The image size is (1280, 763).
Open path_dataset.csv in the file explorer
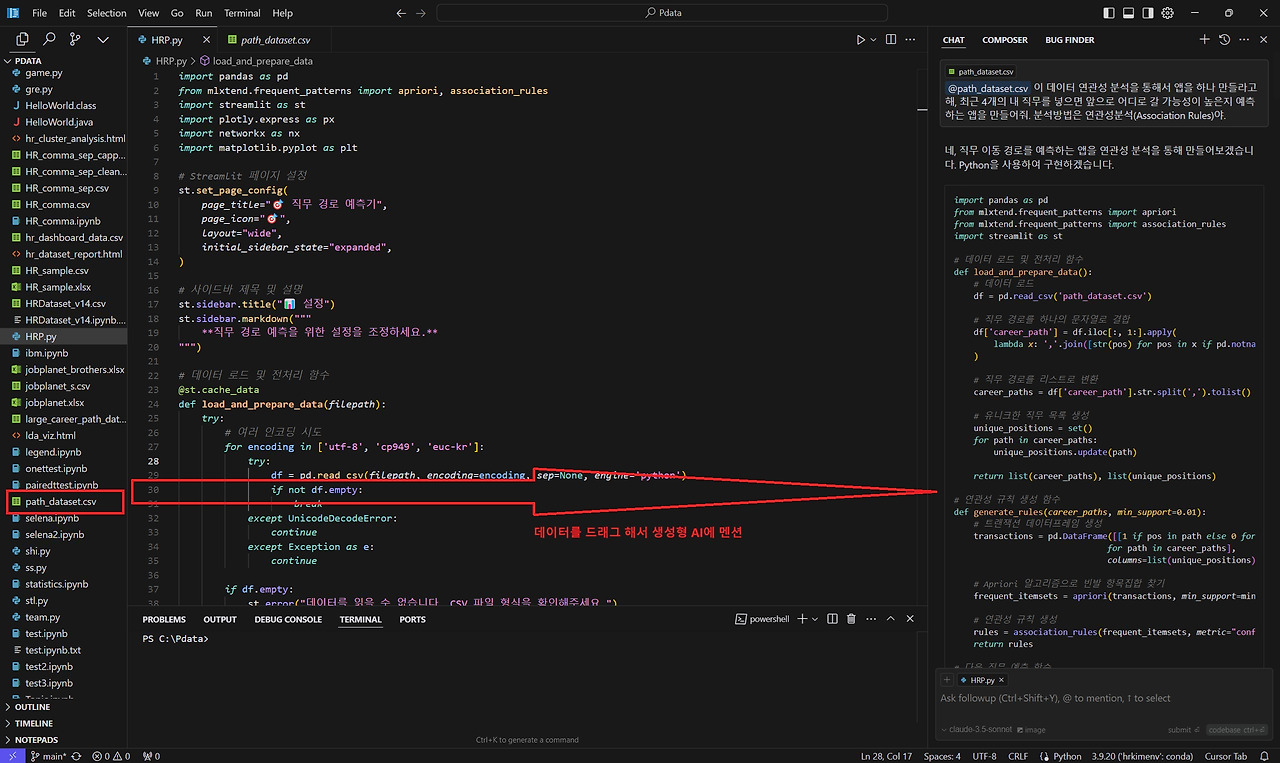(x=60, y=502)
